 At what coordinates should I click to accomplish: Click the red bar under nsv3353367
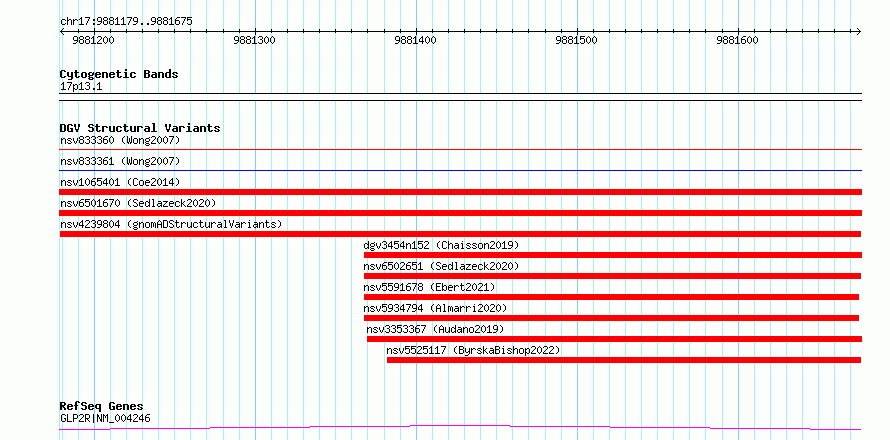pos(614,339)
